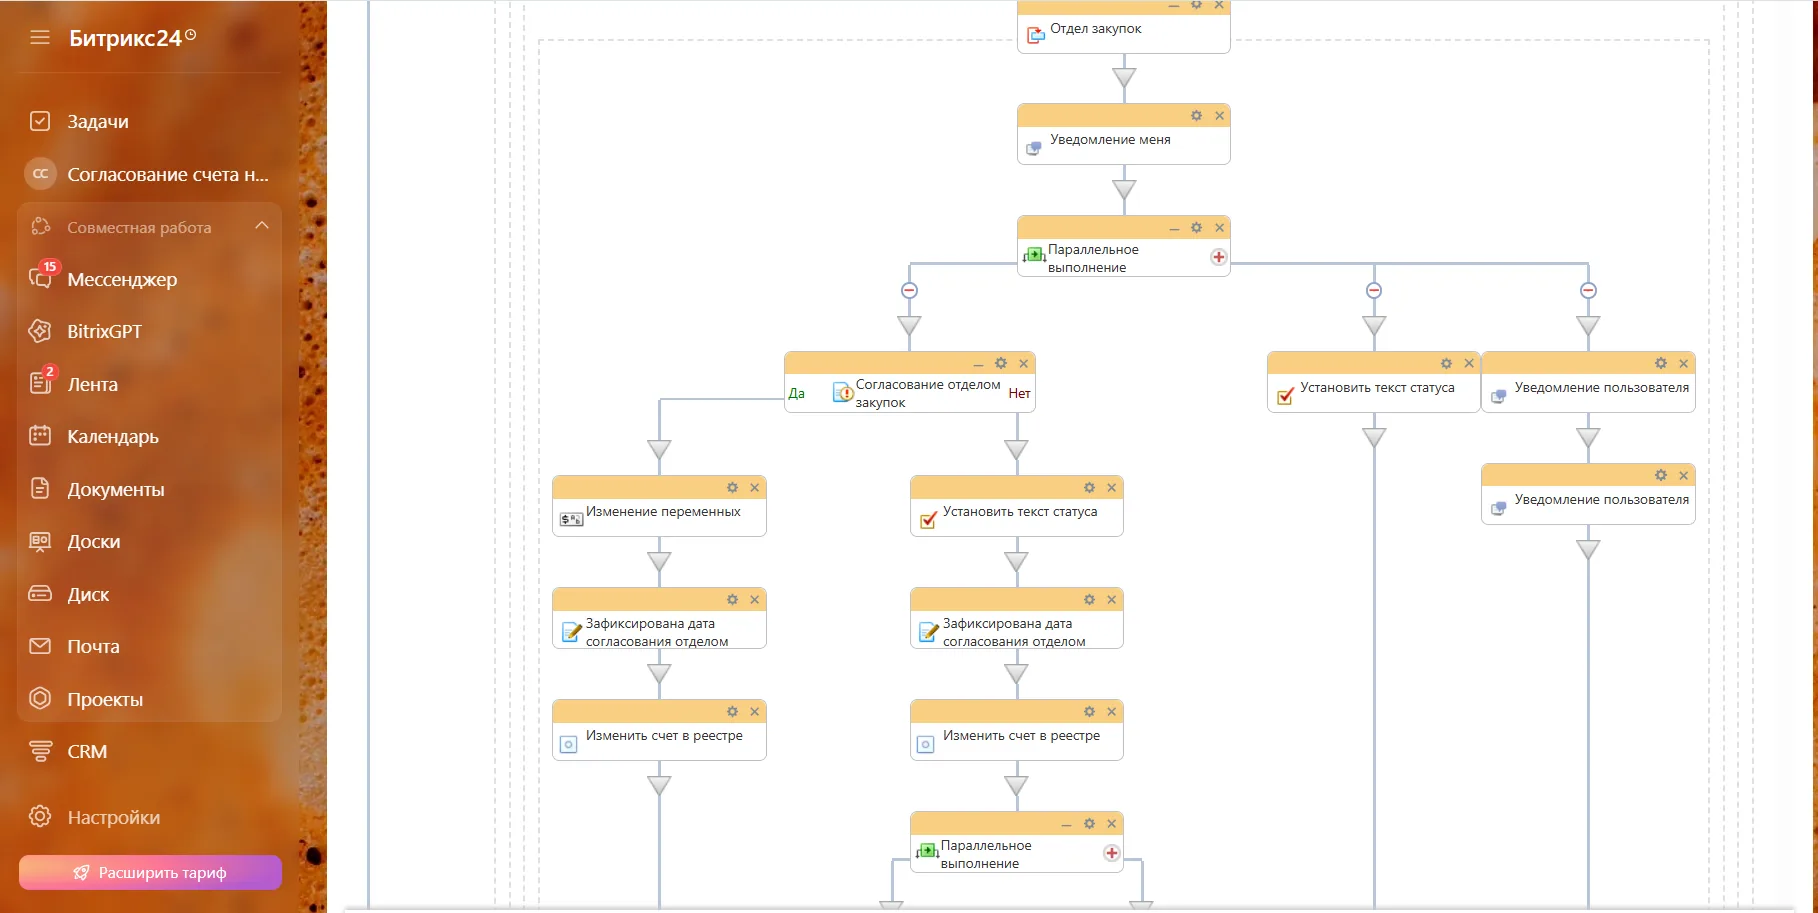1818x913 pixels.
Task: Delete the upper Уведомление пользователя block
Action: click(1684, 364)
